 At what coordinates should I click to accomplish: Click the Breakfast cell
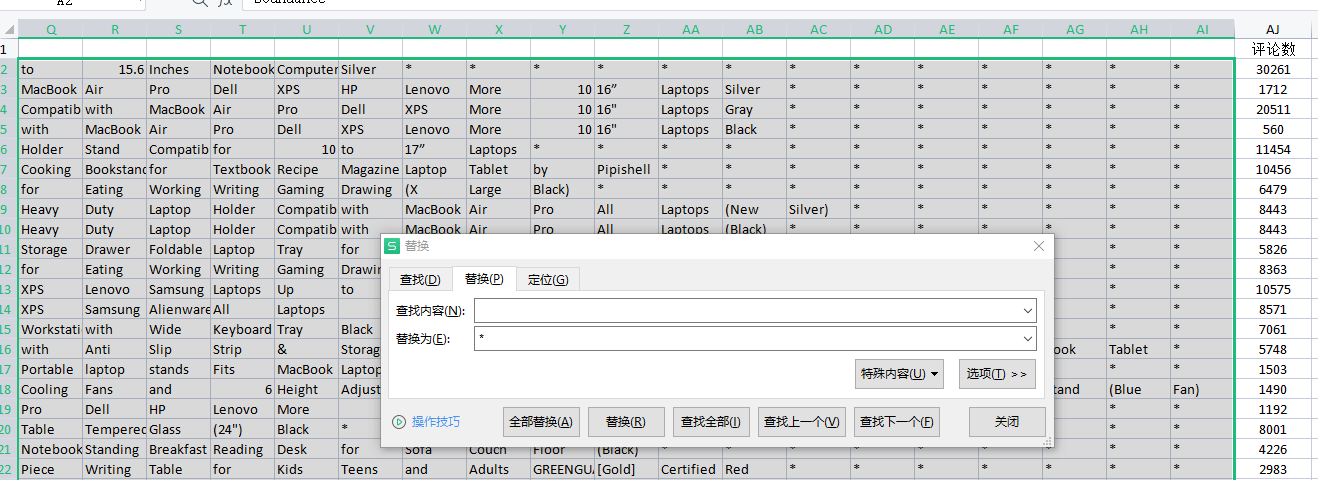(179, 449)
